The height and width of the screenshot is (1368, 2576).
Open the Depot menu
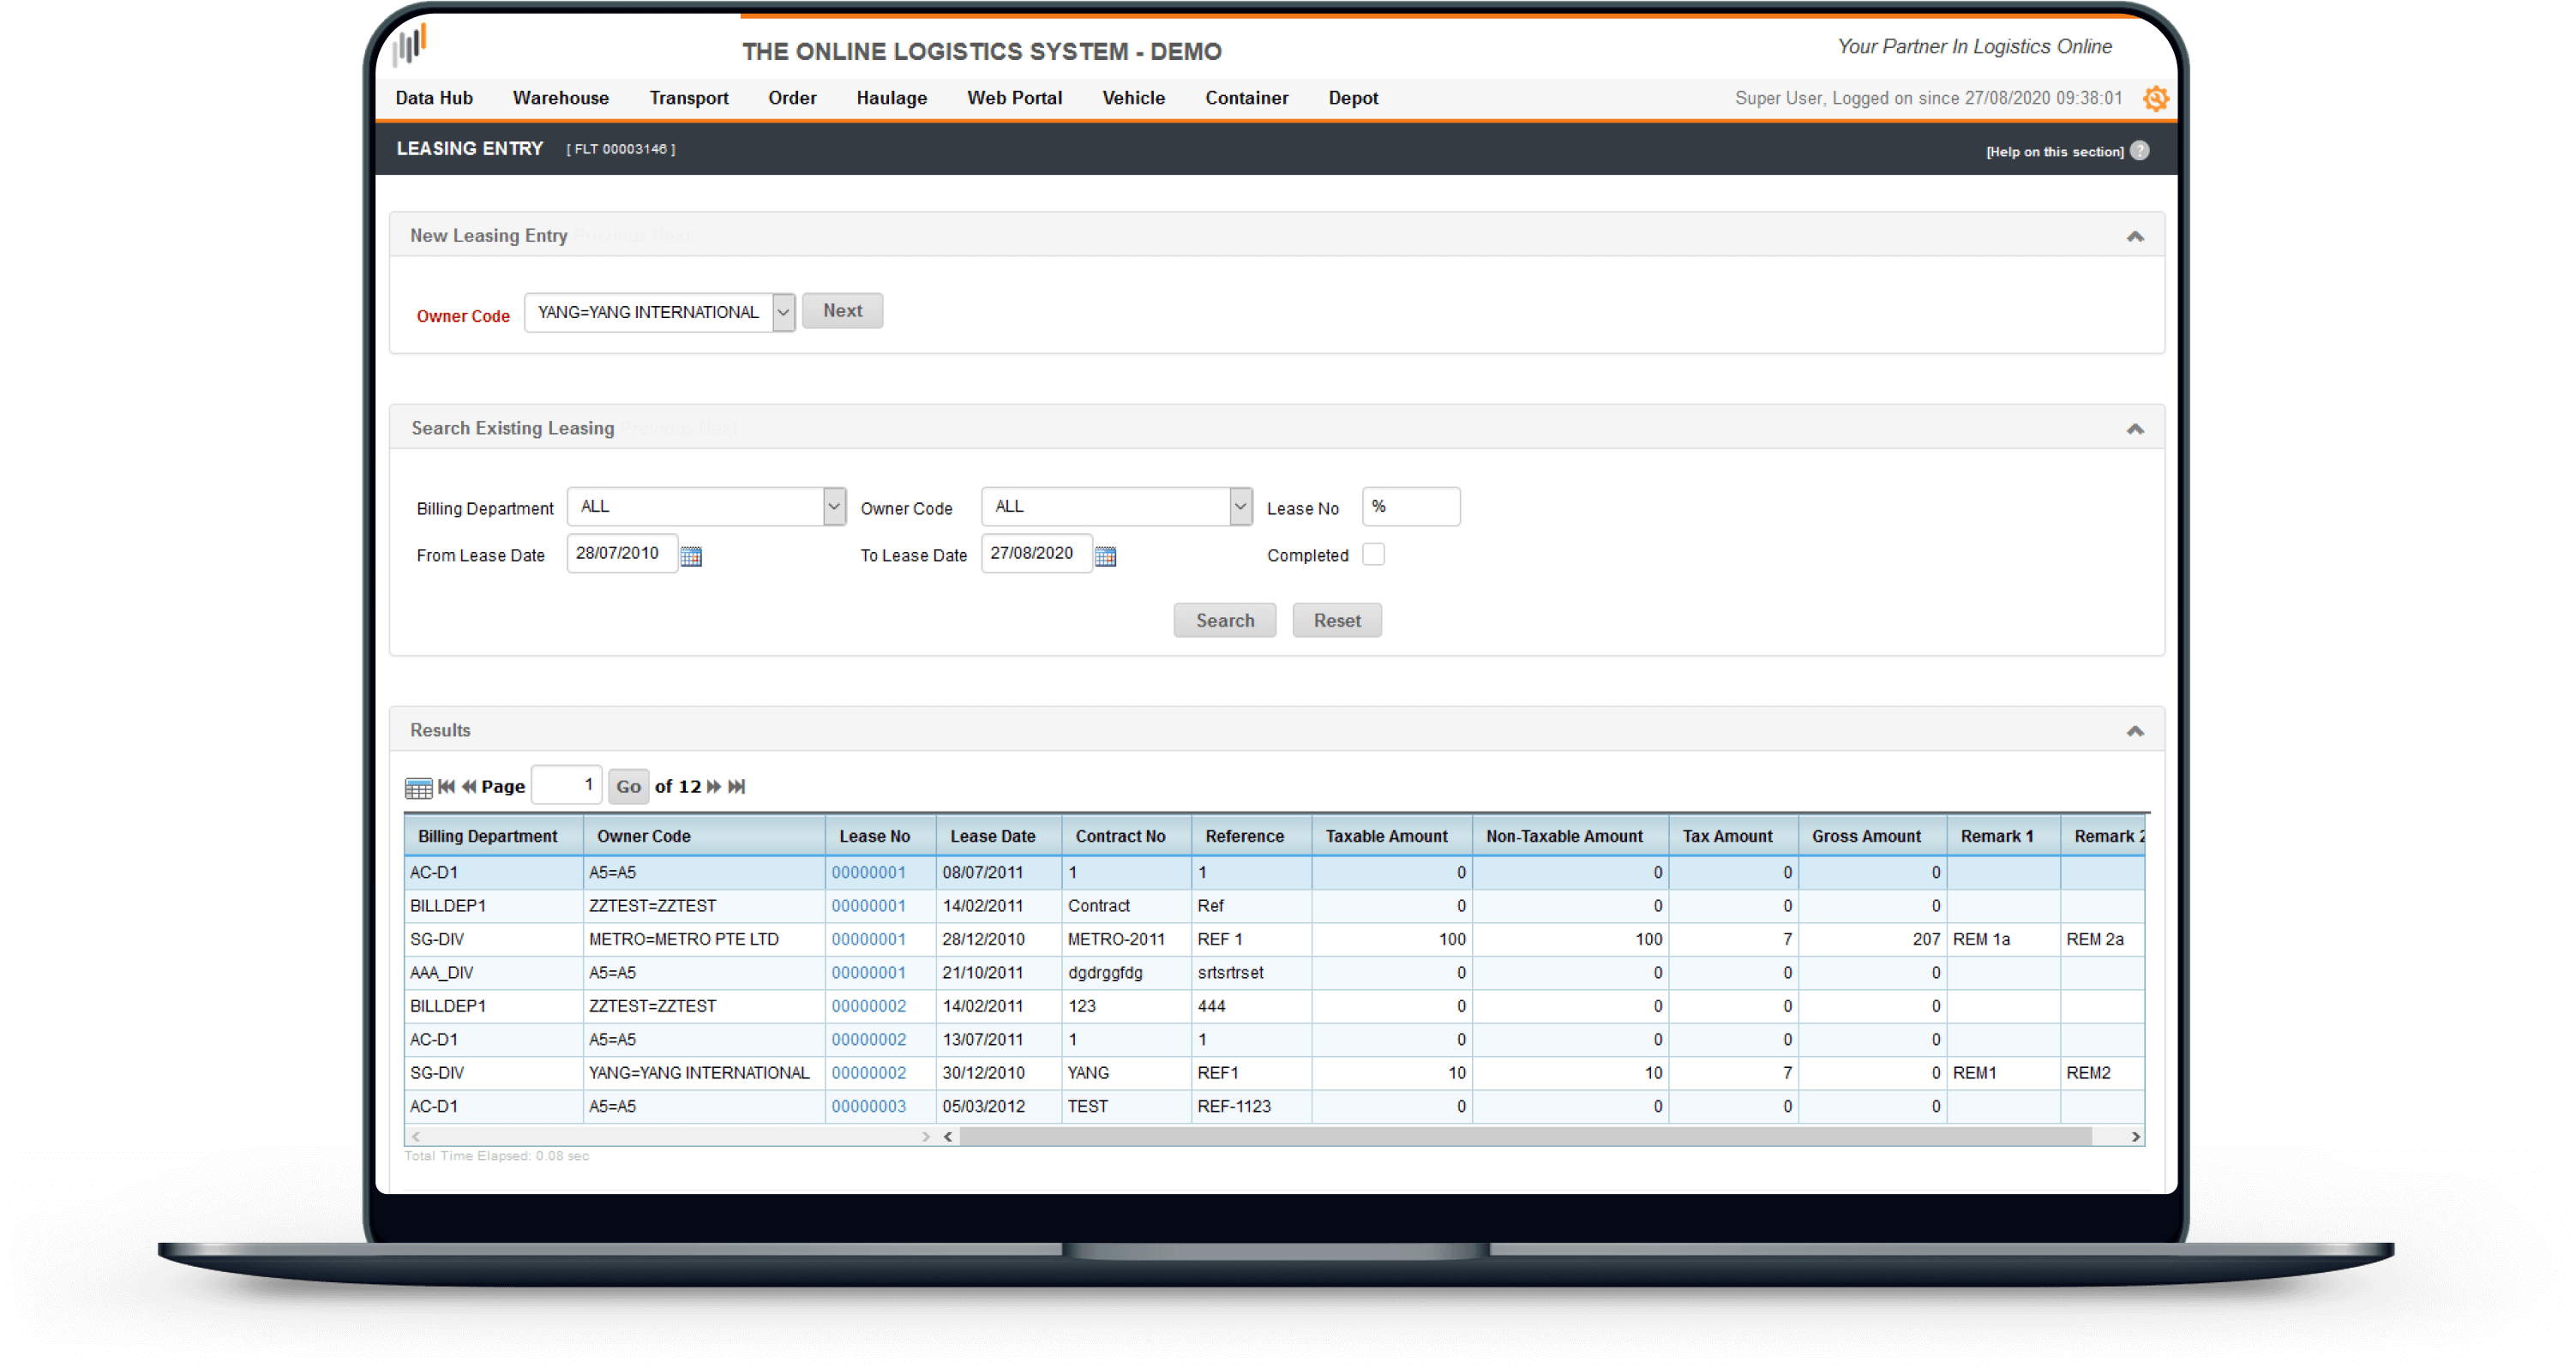[1354, 98]
